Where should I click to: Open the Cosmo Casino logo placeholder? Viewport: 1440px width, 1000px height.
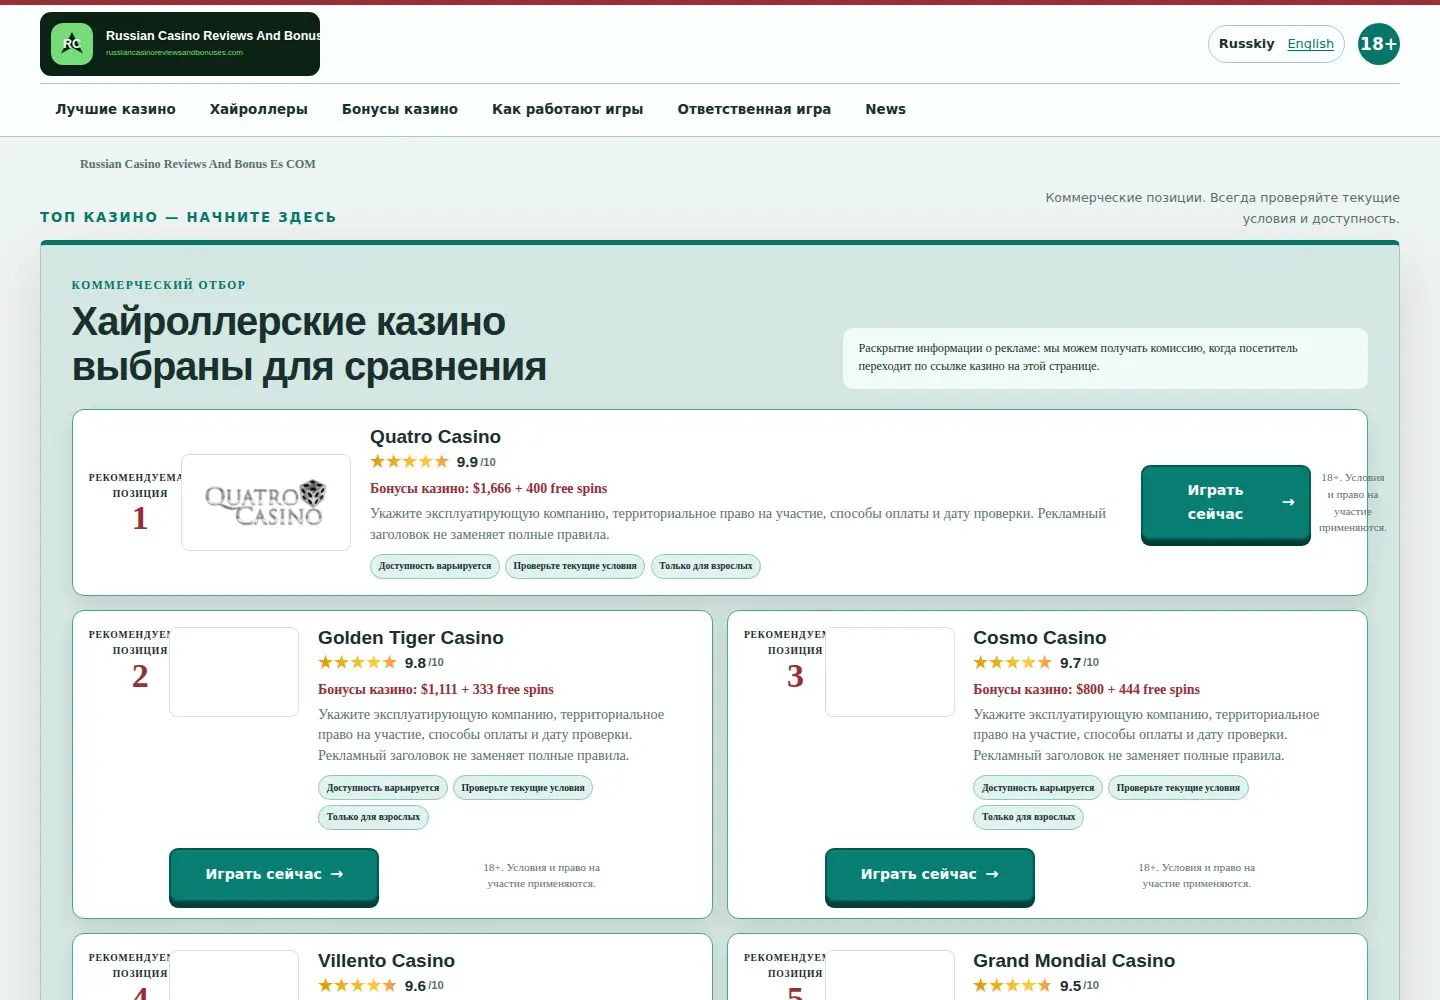click(x=890, y=672)
